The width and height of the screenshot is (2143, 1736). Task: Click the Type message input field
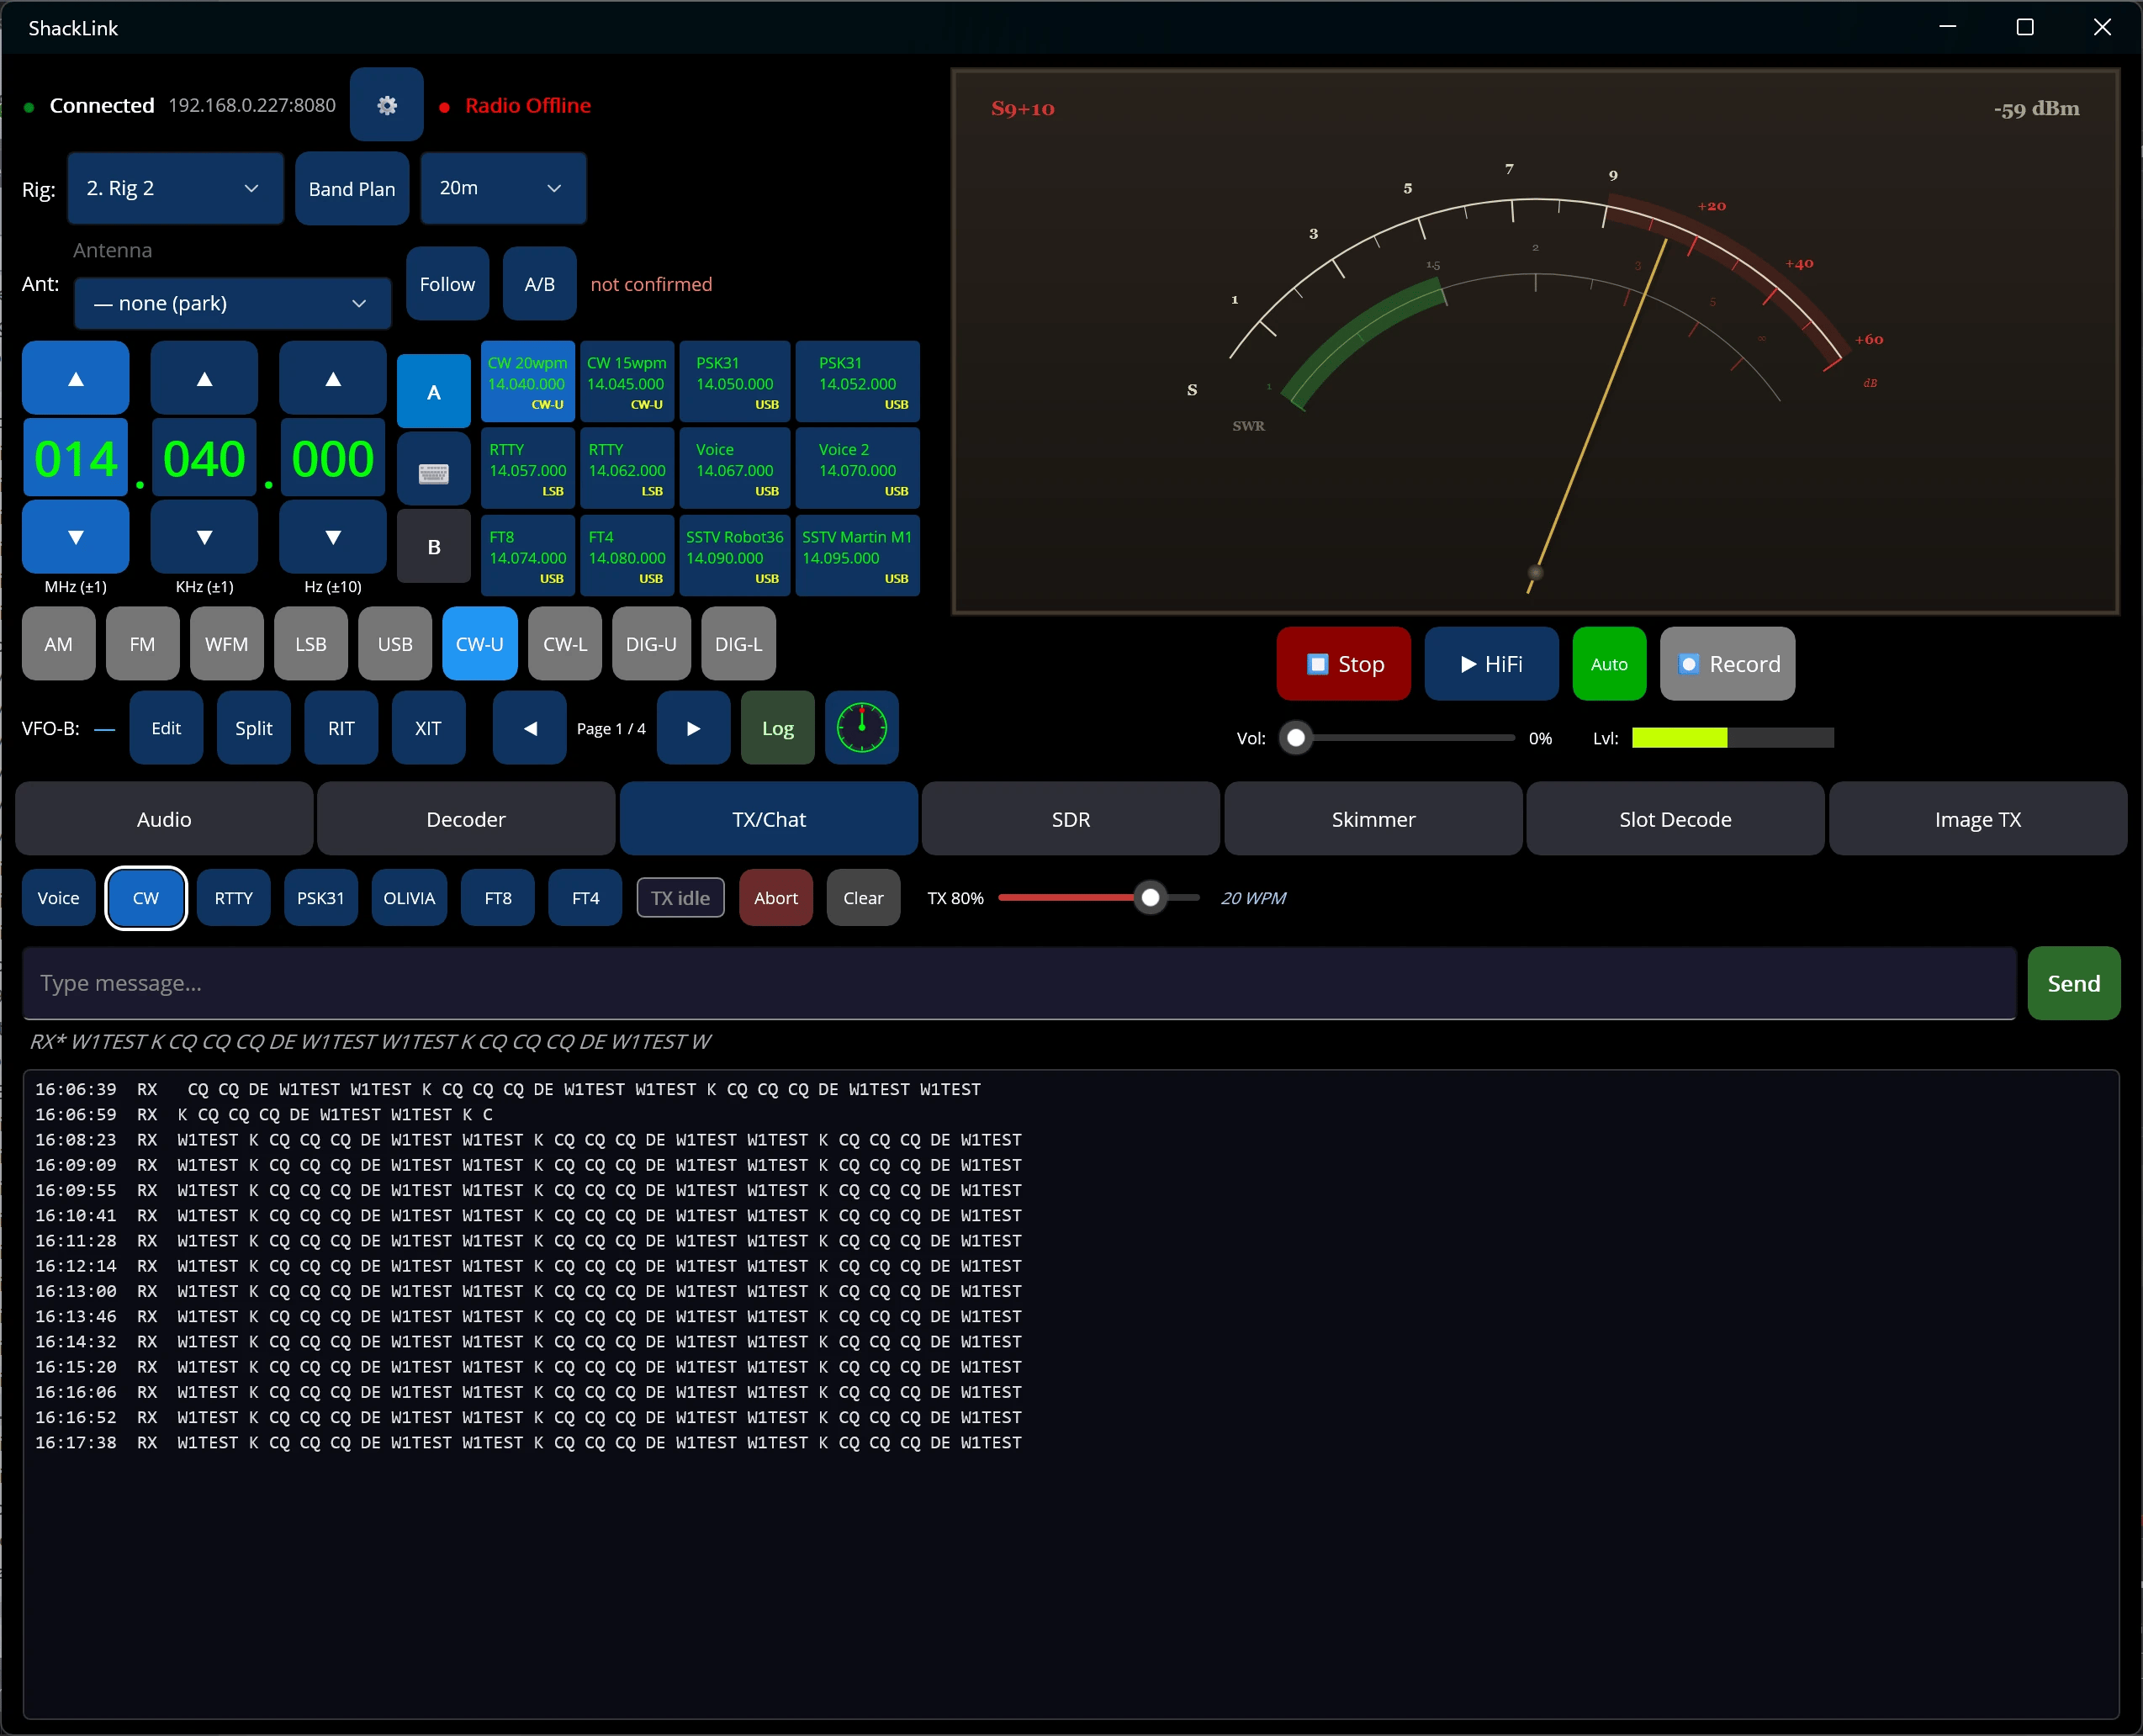point(1019,983)
